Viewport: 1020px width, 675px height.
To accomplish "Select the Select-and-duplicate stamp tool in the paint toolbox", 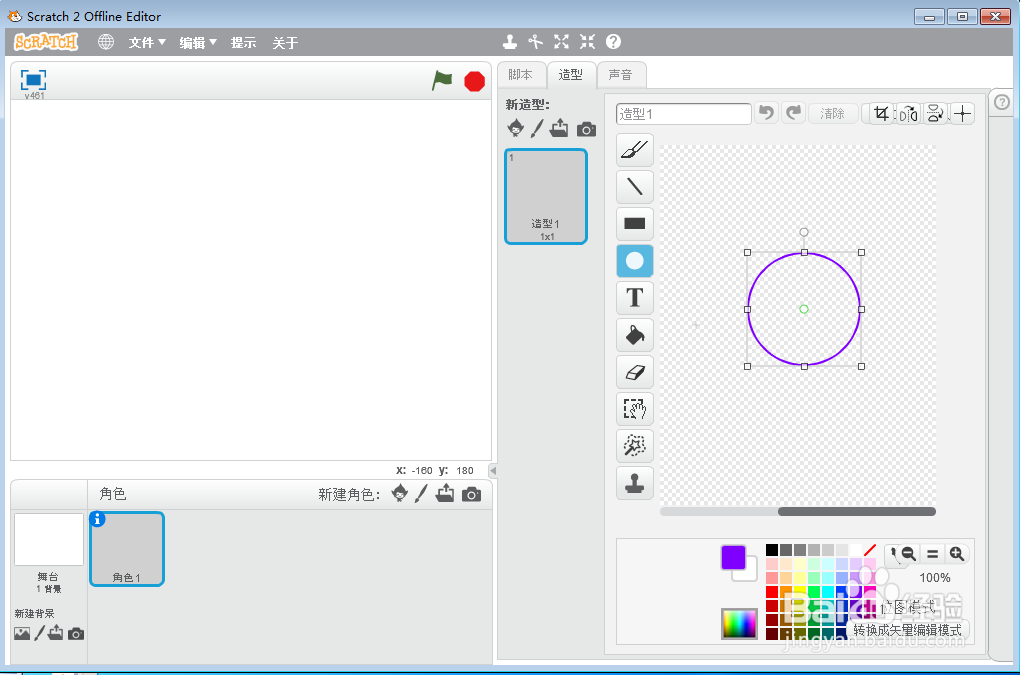I will (x=634, y=483).
